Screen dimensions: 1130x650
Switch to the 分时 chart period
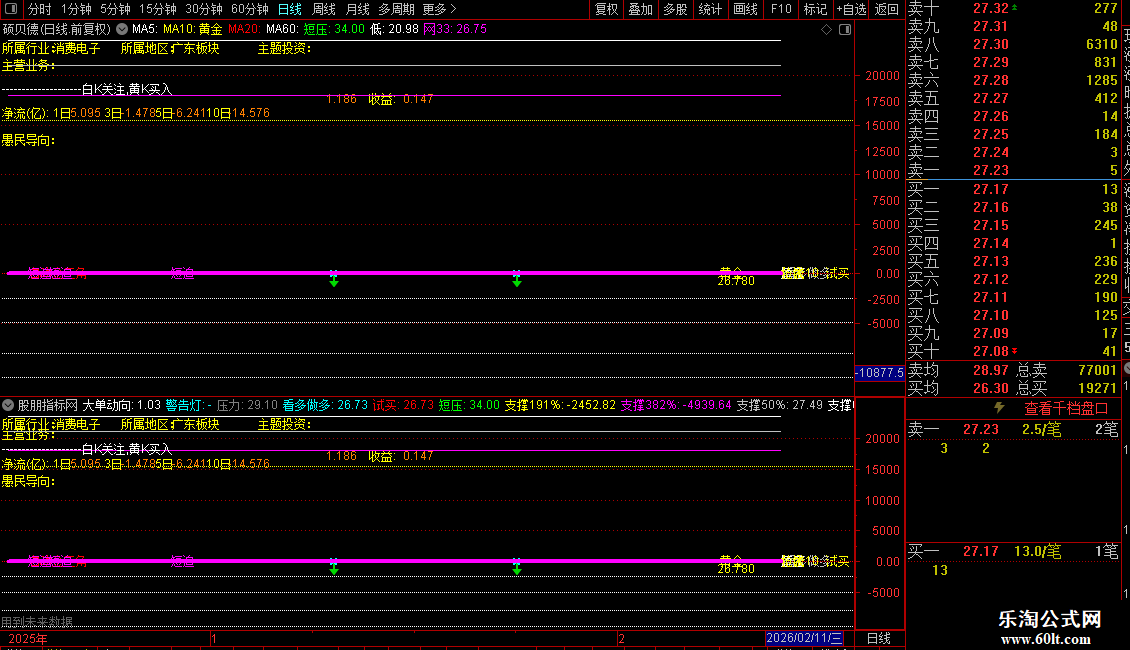point(40,9)
